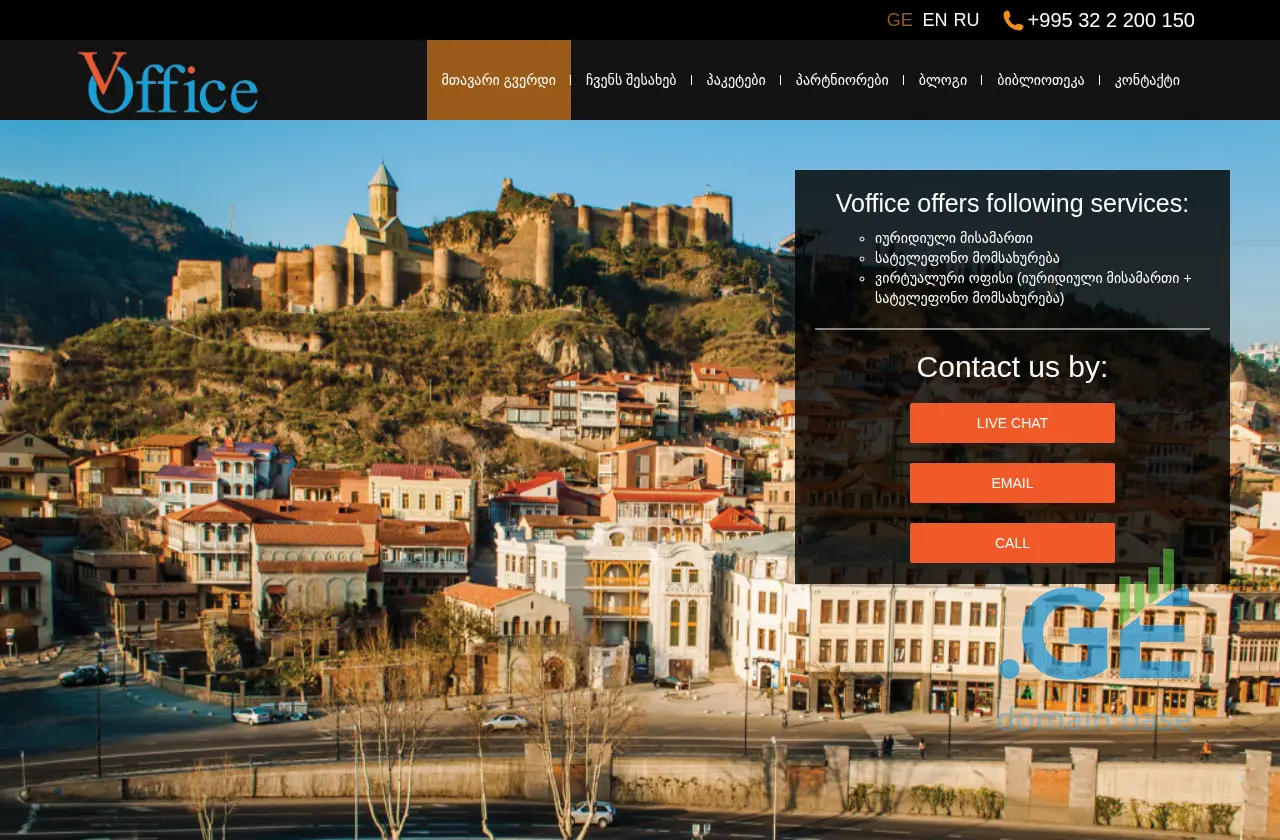Open the პარტნიორები menu item

(842, 80)
